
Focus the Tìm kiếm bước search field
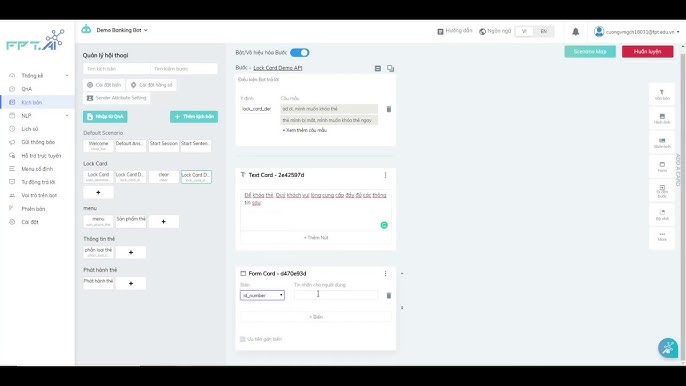[x=184, y=69]
